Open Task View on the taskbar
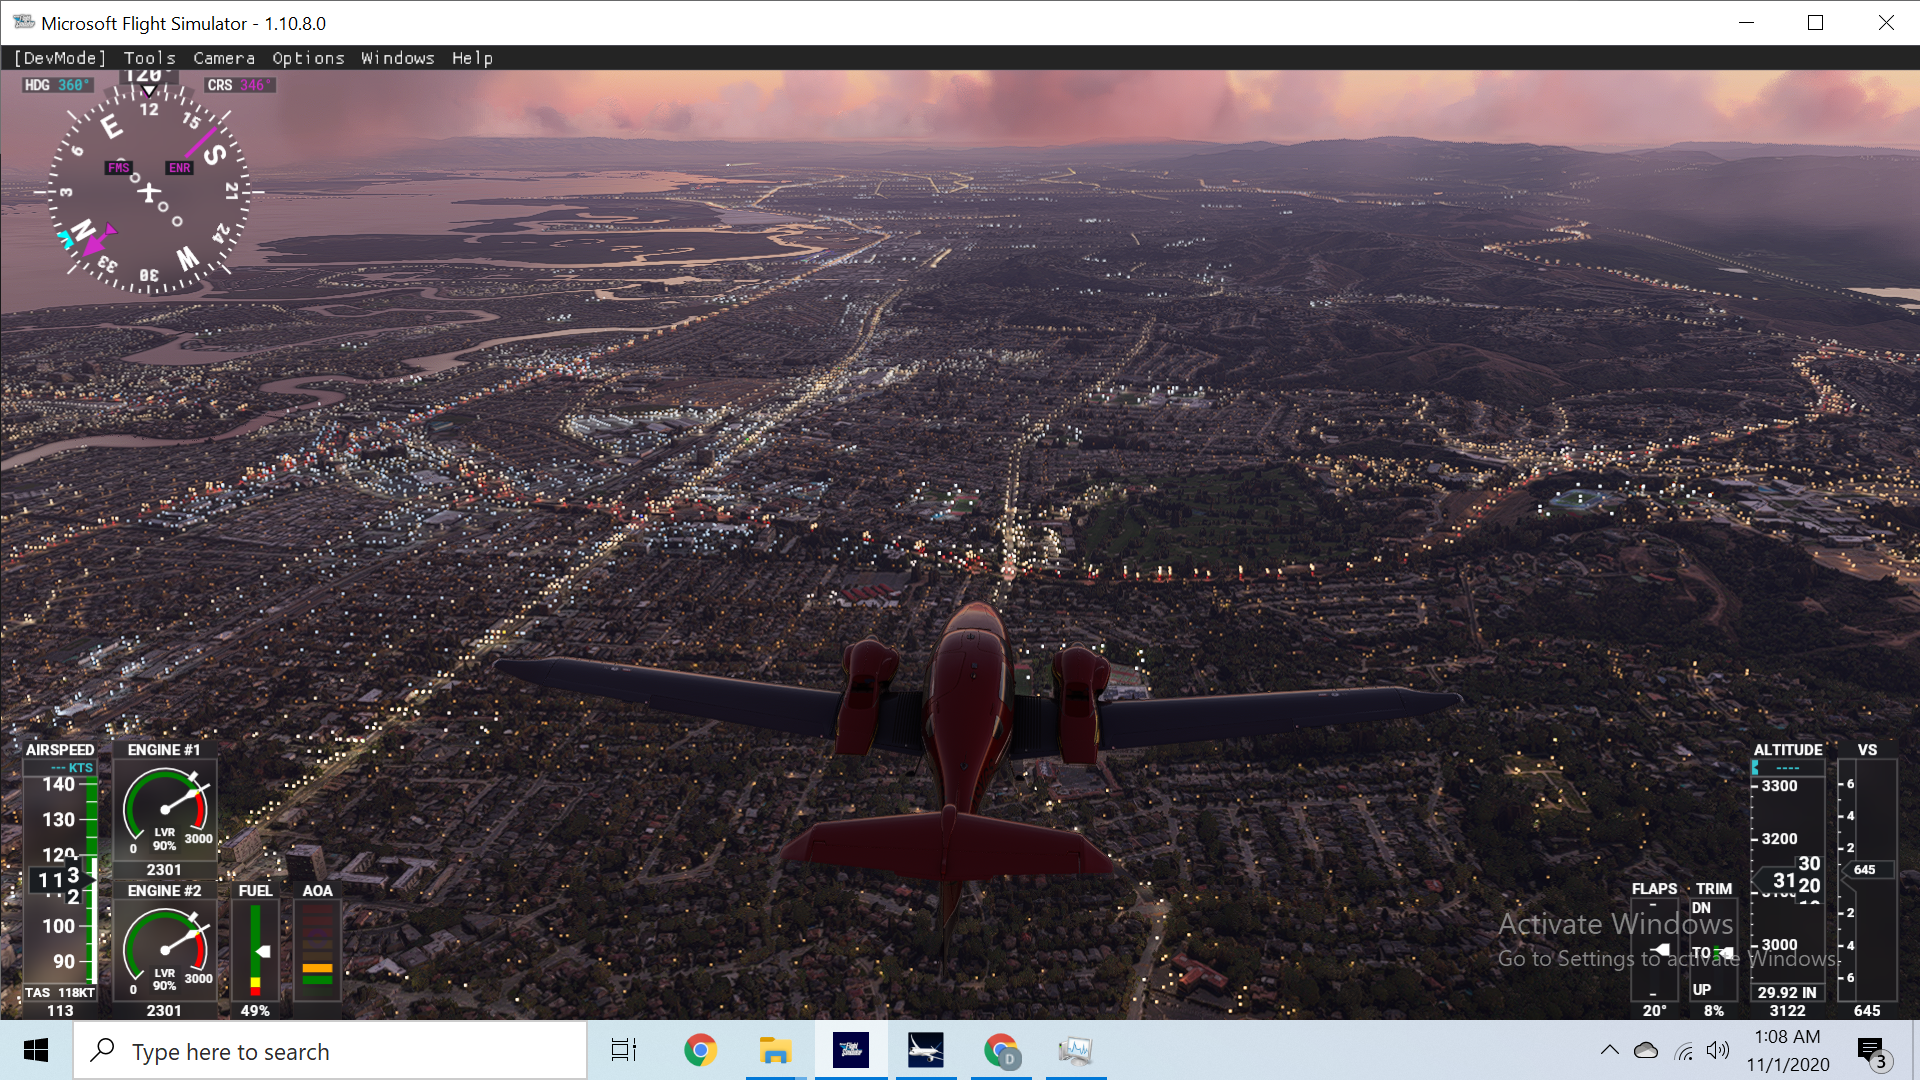Screen dimensions: 1920x1080 [624, 1050]
